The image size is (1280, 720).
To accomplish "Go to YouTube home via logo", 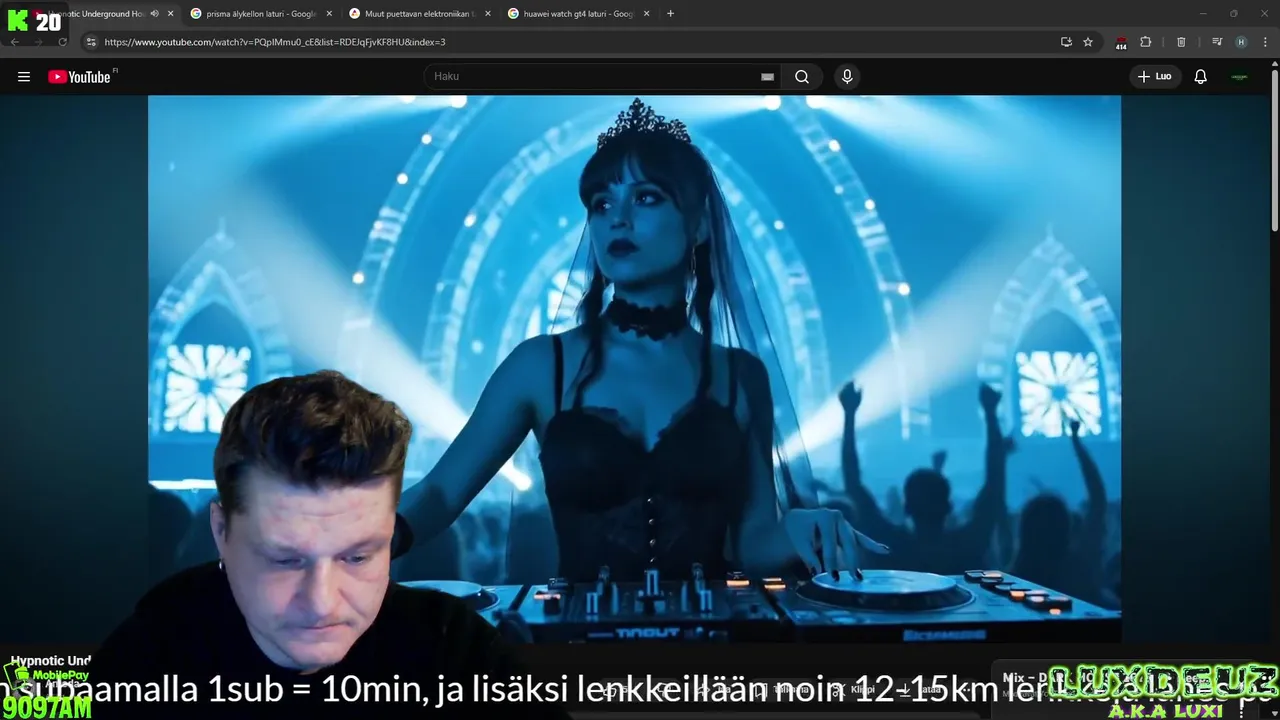I will [80, 77].
